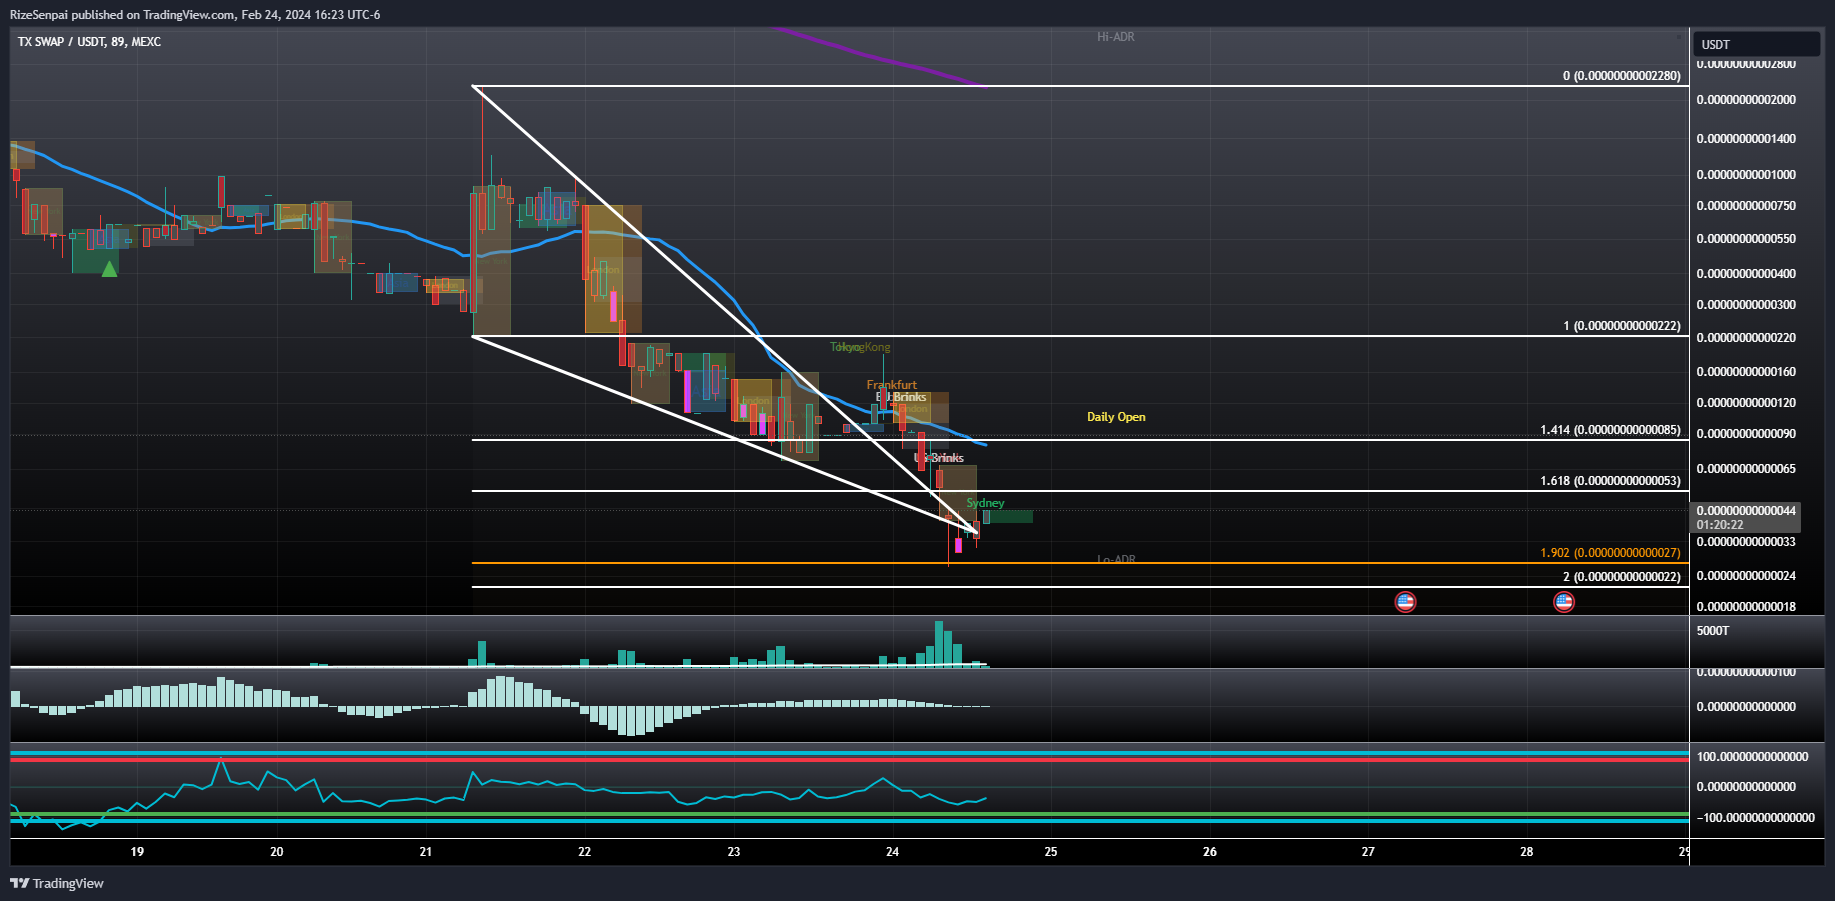Click date 19 on the time axis

pyautogui.click(x=137, y=852)
